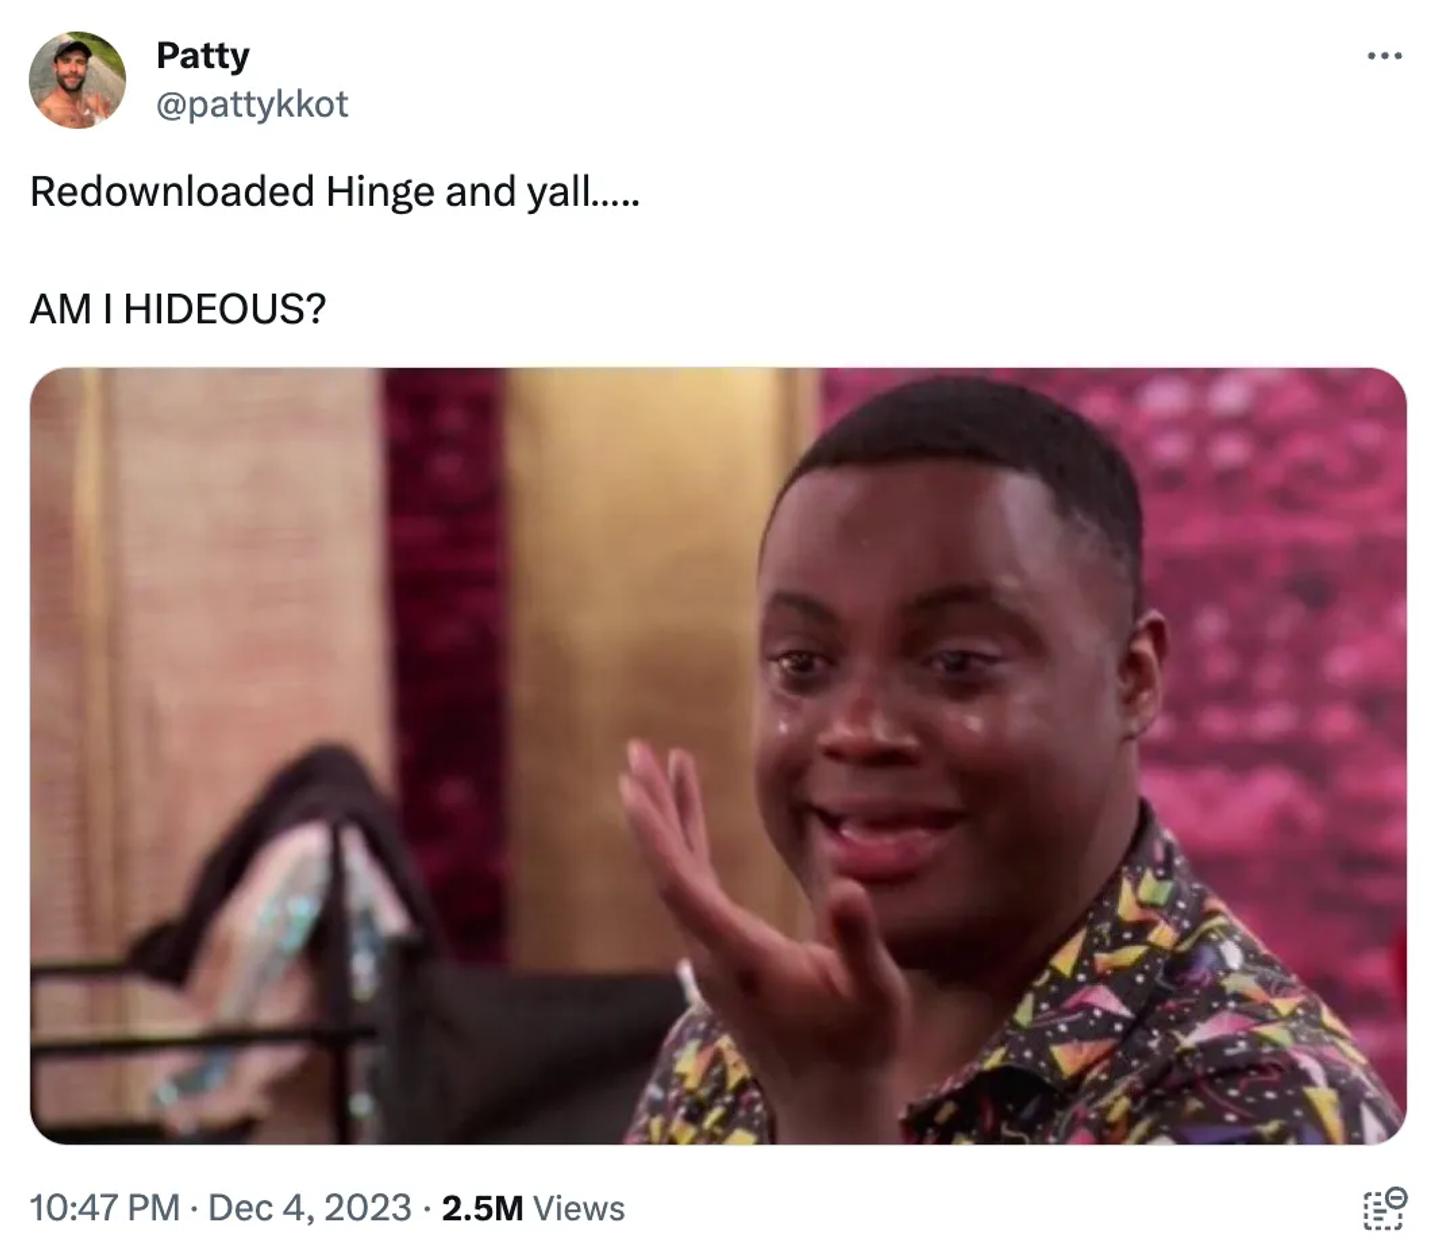Click the dashed-box text icon with minus badge

(x=1384, y=1208)
